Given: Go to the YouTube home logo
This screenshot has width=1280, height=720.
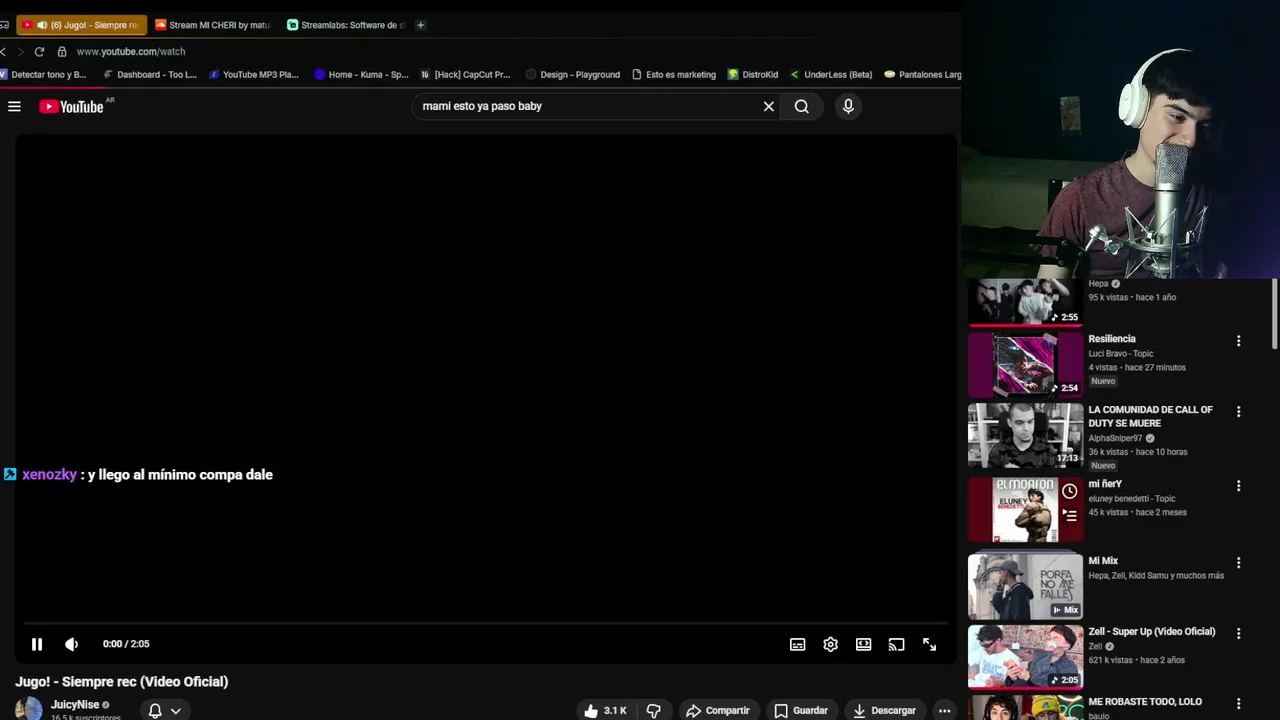Looking at the screenshot, I should tap(72, 106).
